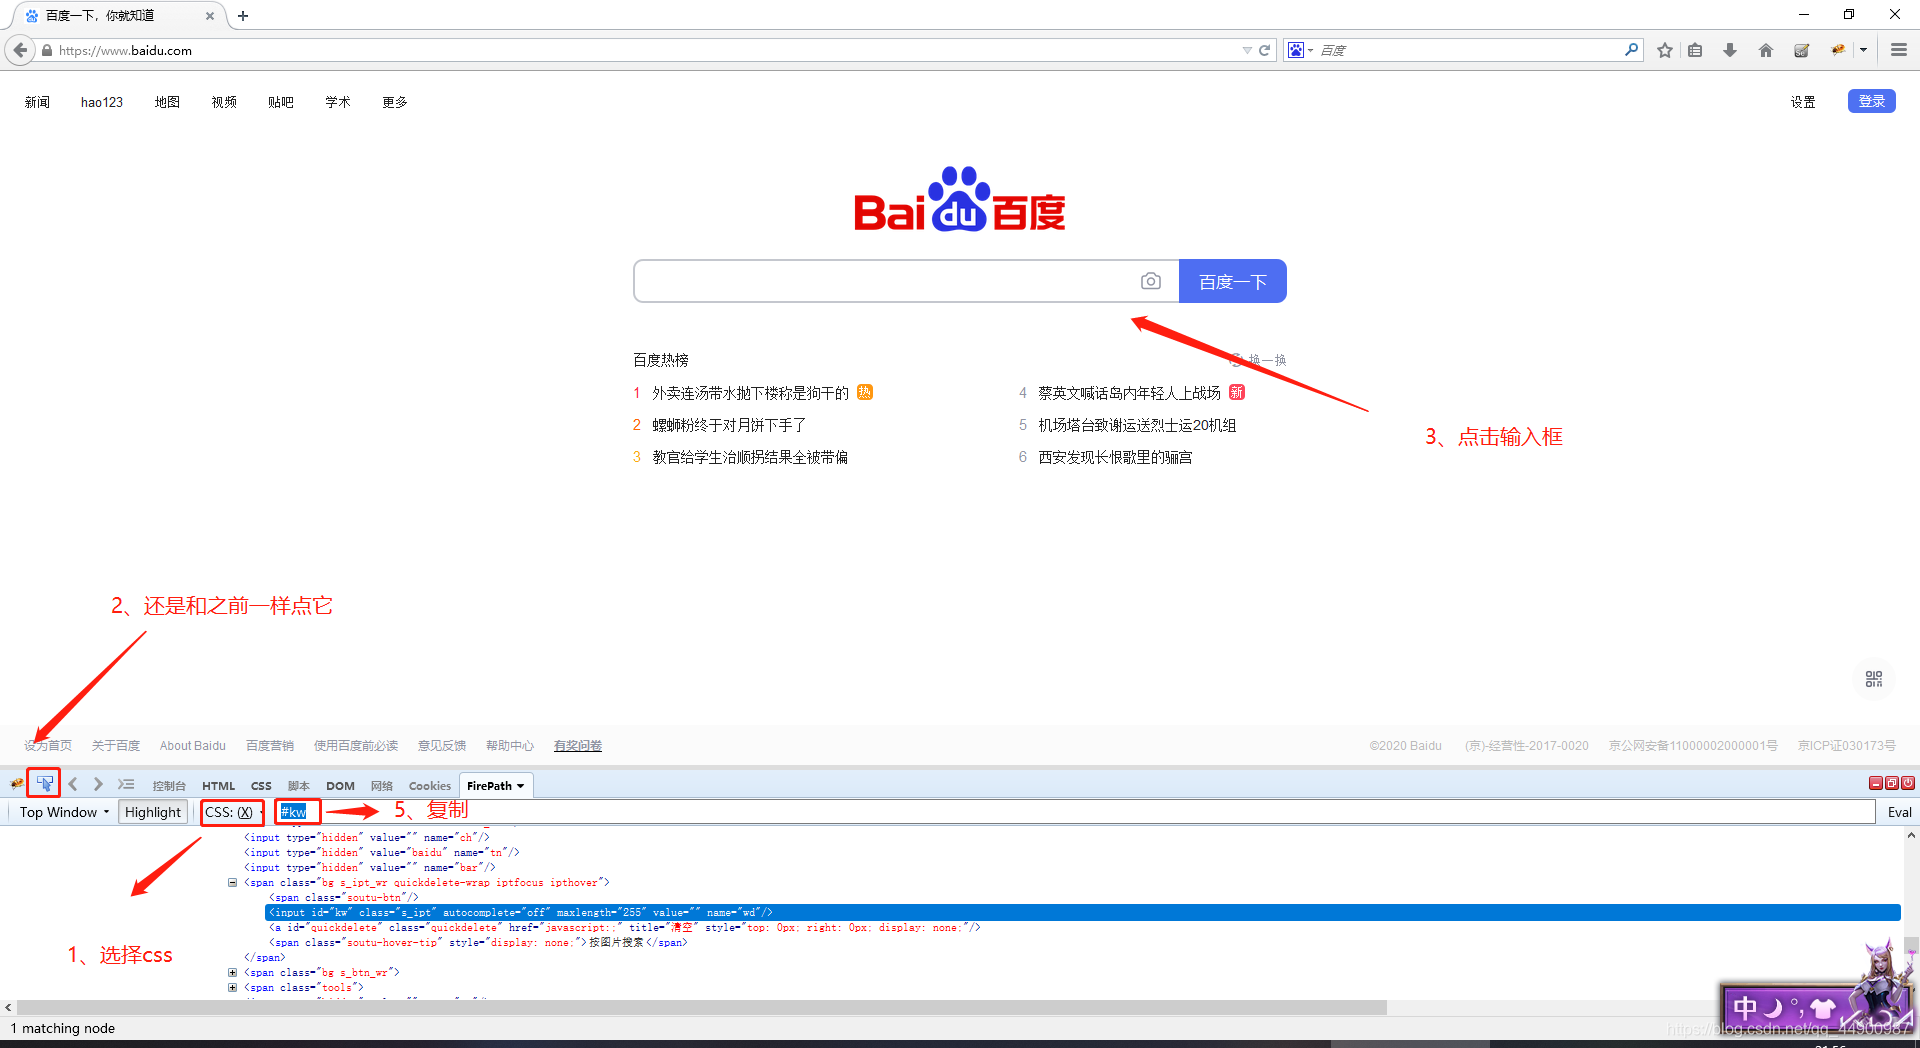Image resolution: width=1920 pixels, height=1048 pixels.
Task: Open the 新闻 news link
Action: point(37,102)
